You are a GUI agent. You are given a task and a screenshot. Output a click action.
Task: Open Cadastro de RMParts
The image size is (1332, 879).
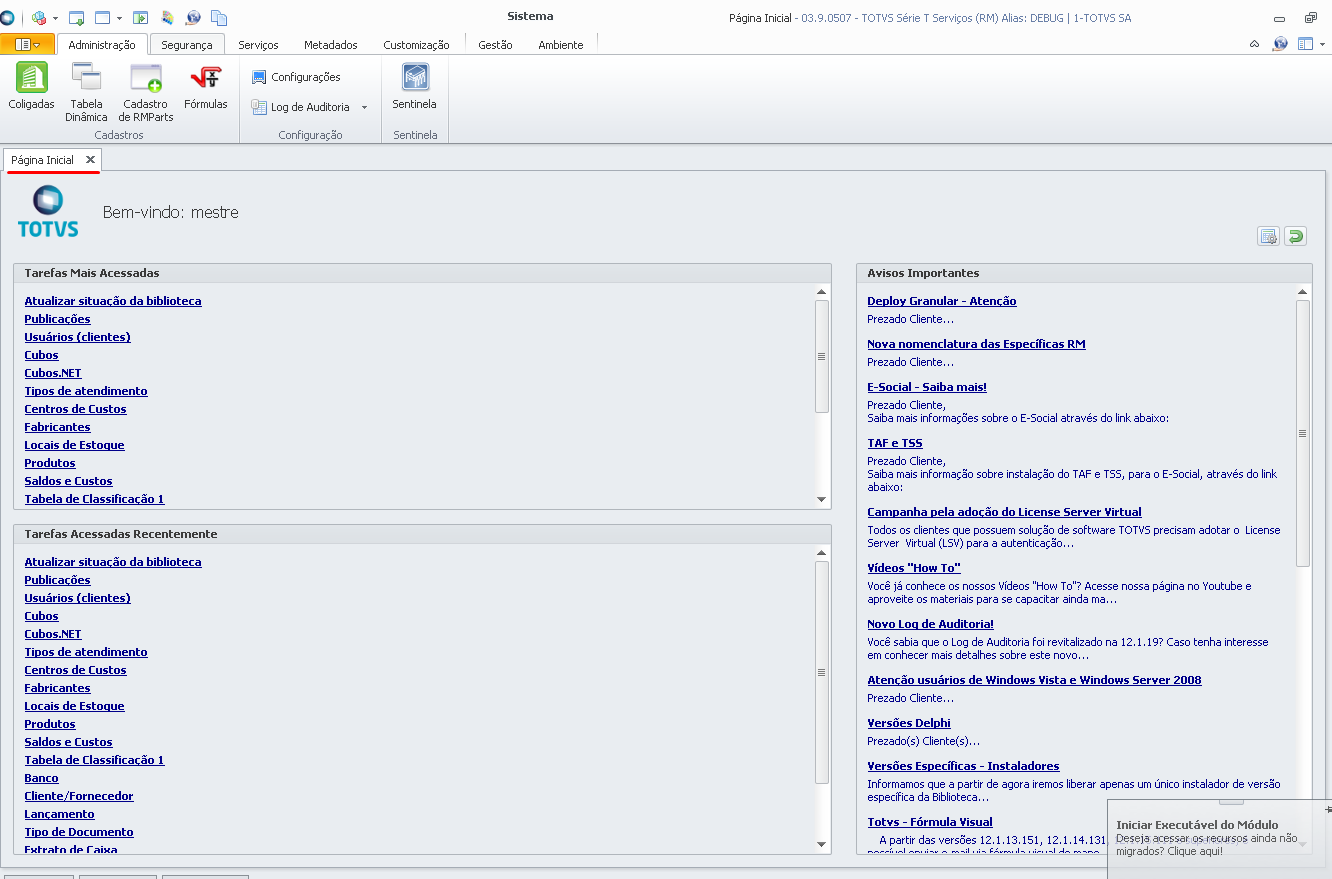point(146,92)
